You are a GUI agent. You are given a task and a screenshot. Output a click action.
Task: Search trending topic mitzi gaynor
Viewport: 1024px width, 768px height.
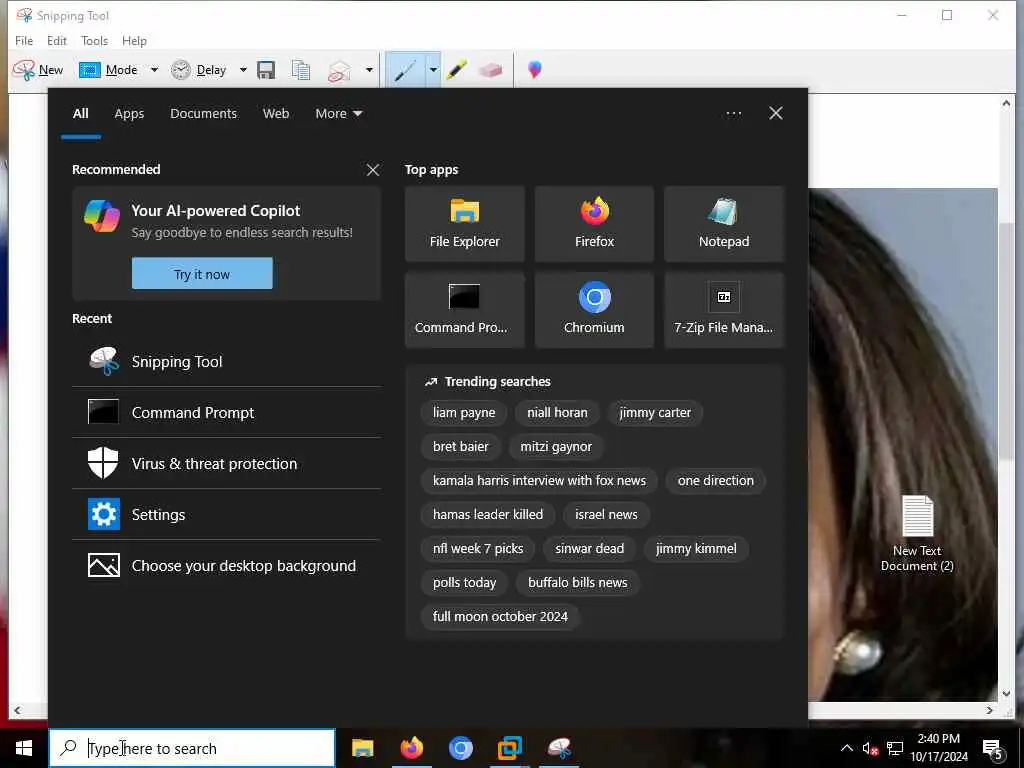[556, 447]
